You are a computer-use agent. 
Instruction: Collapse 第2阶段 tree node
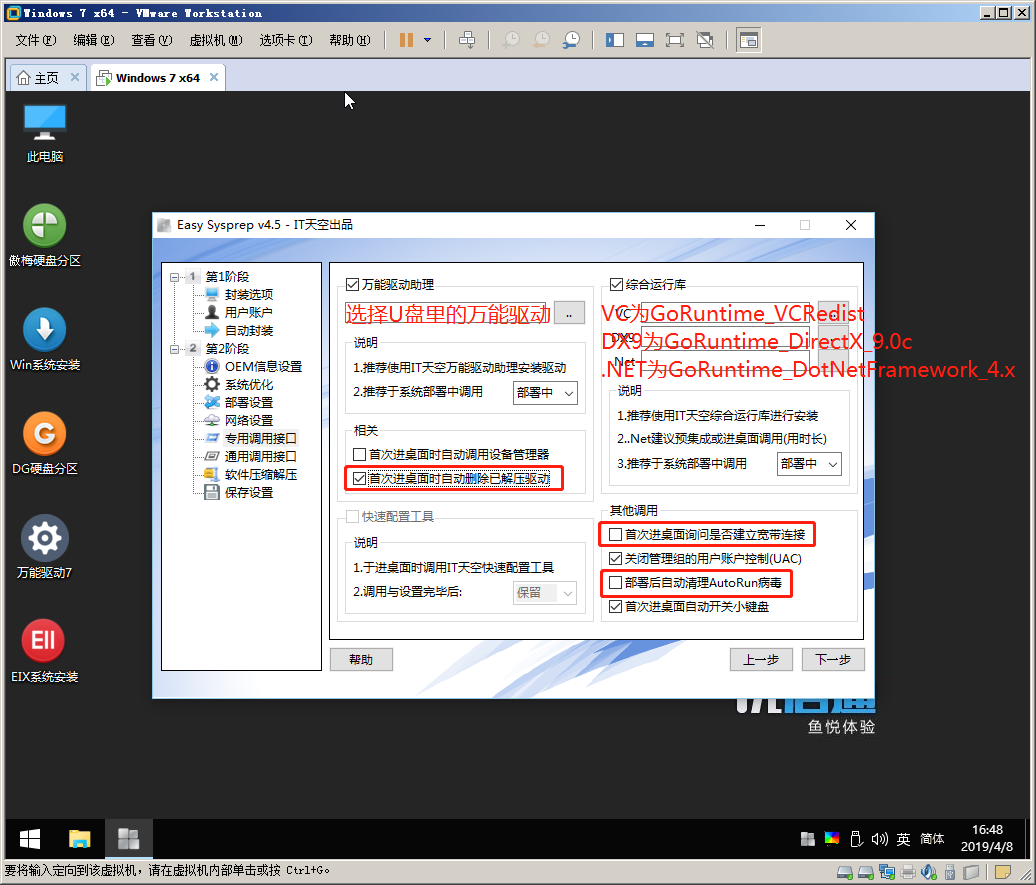pos(174,349)
